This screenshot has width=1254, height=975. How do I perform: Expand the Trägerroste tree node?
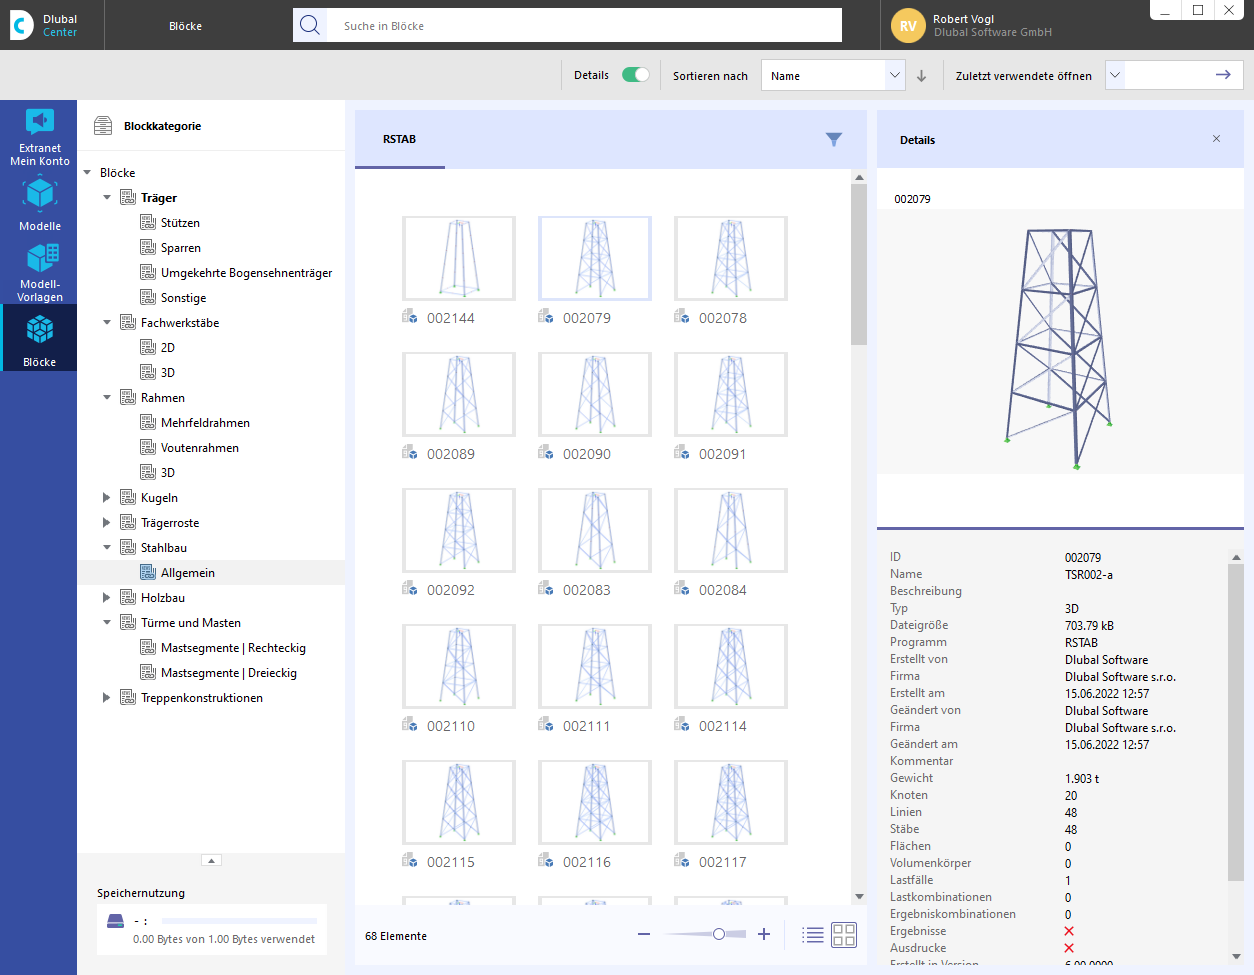click(x=107, y=523)
